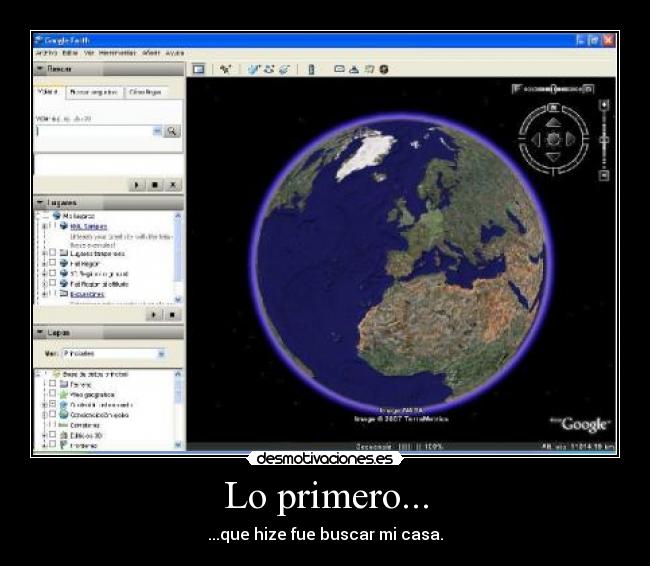Click the stop tour button in Lugares panel
Viewport: 650px width, 566px height.
click(x=172, y=315)
